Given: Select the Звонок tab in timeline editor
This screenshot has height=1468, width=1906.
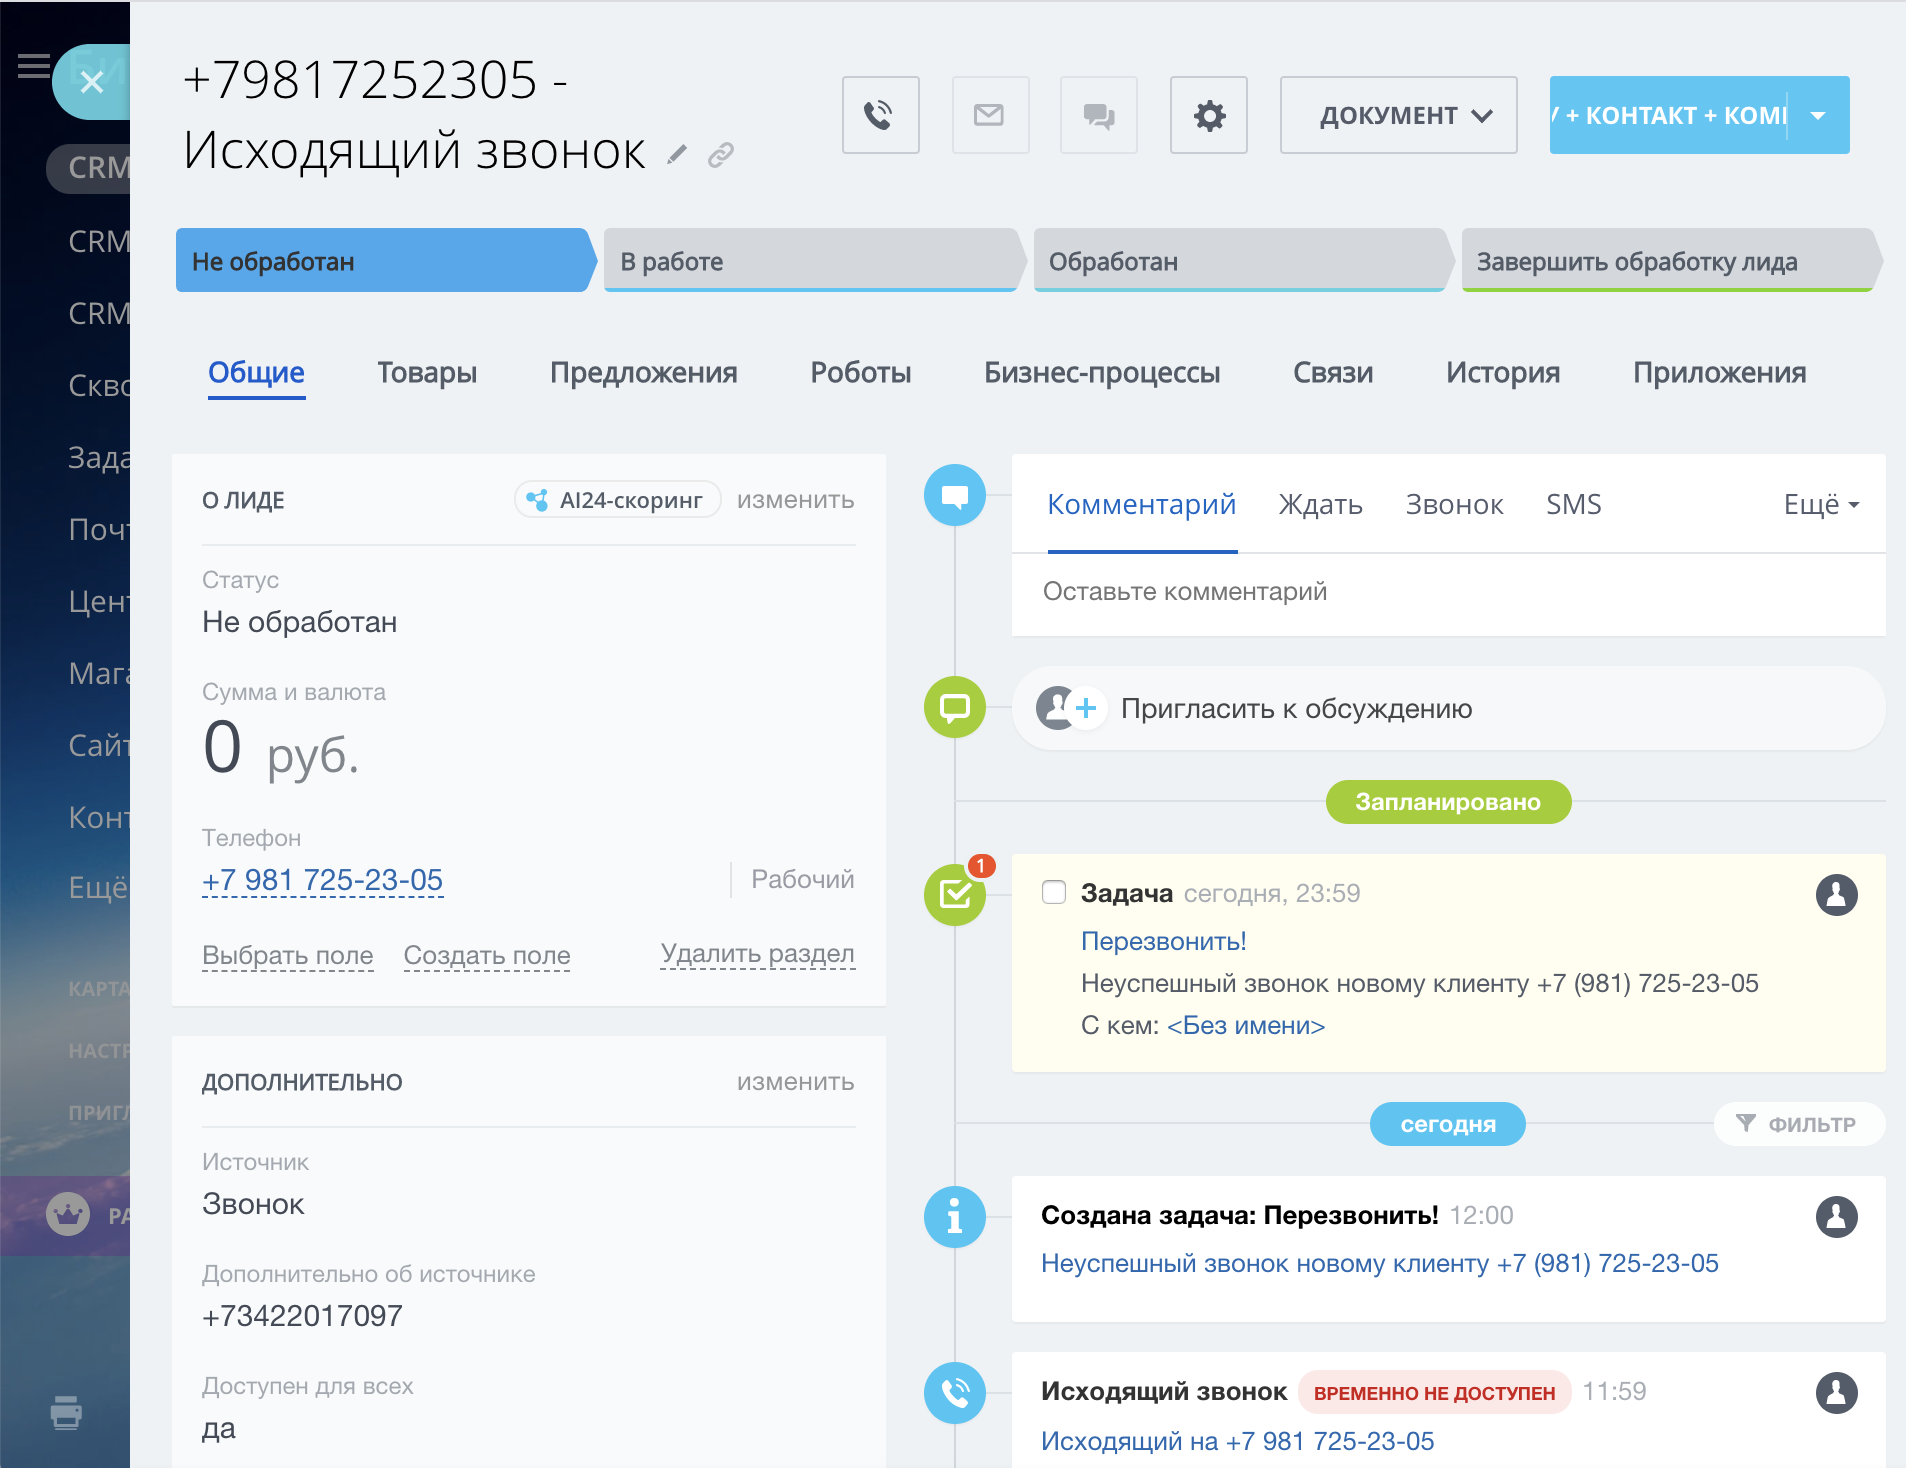Looking at the screenshot, I should (x=1453, y=505).
